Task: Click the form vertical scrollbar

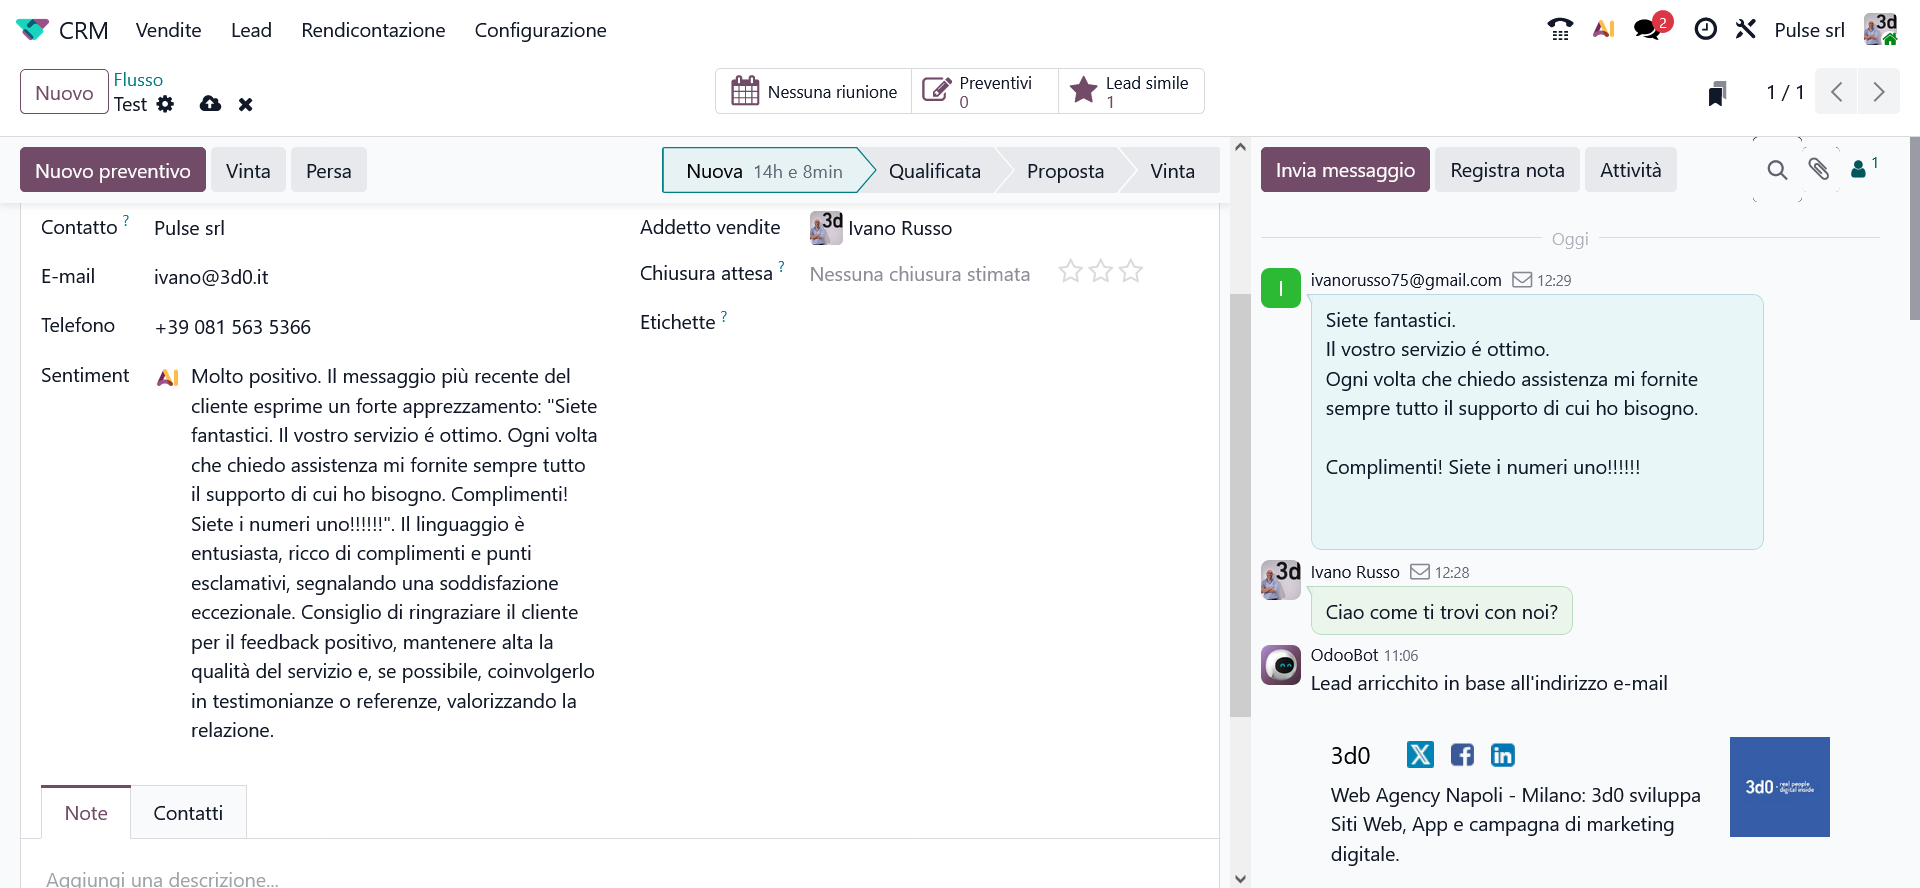Action: pos(1240,505)
